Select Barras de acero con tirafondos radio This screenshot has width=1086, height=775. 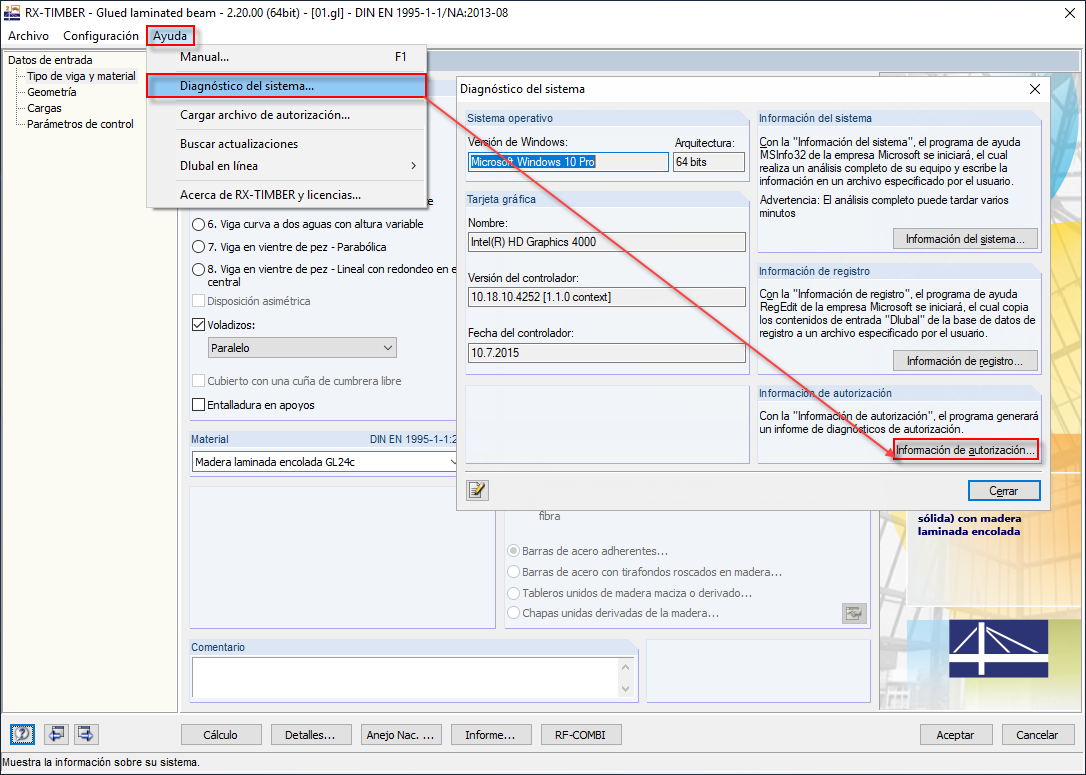tap(513, 572)
